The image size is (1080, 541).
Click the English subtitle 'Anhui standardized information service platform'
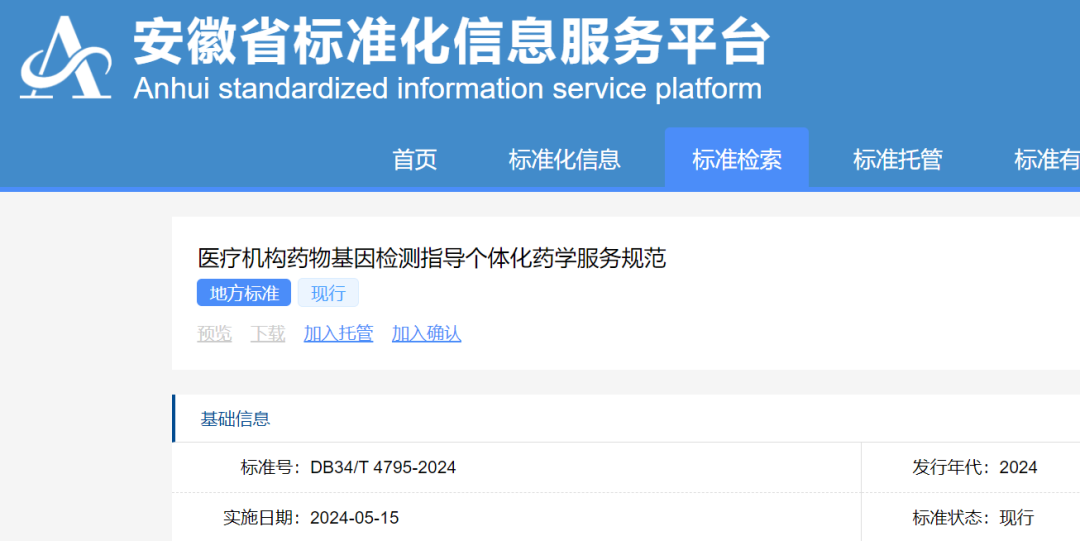coord(447,88)
